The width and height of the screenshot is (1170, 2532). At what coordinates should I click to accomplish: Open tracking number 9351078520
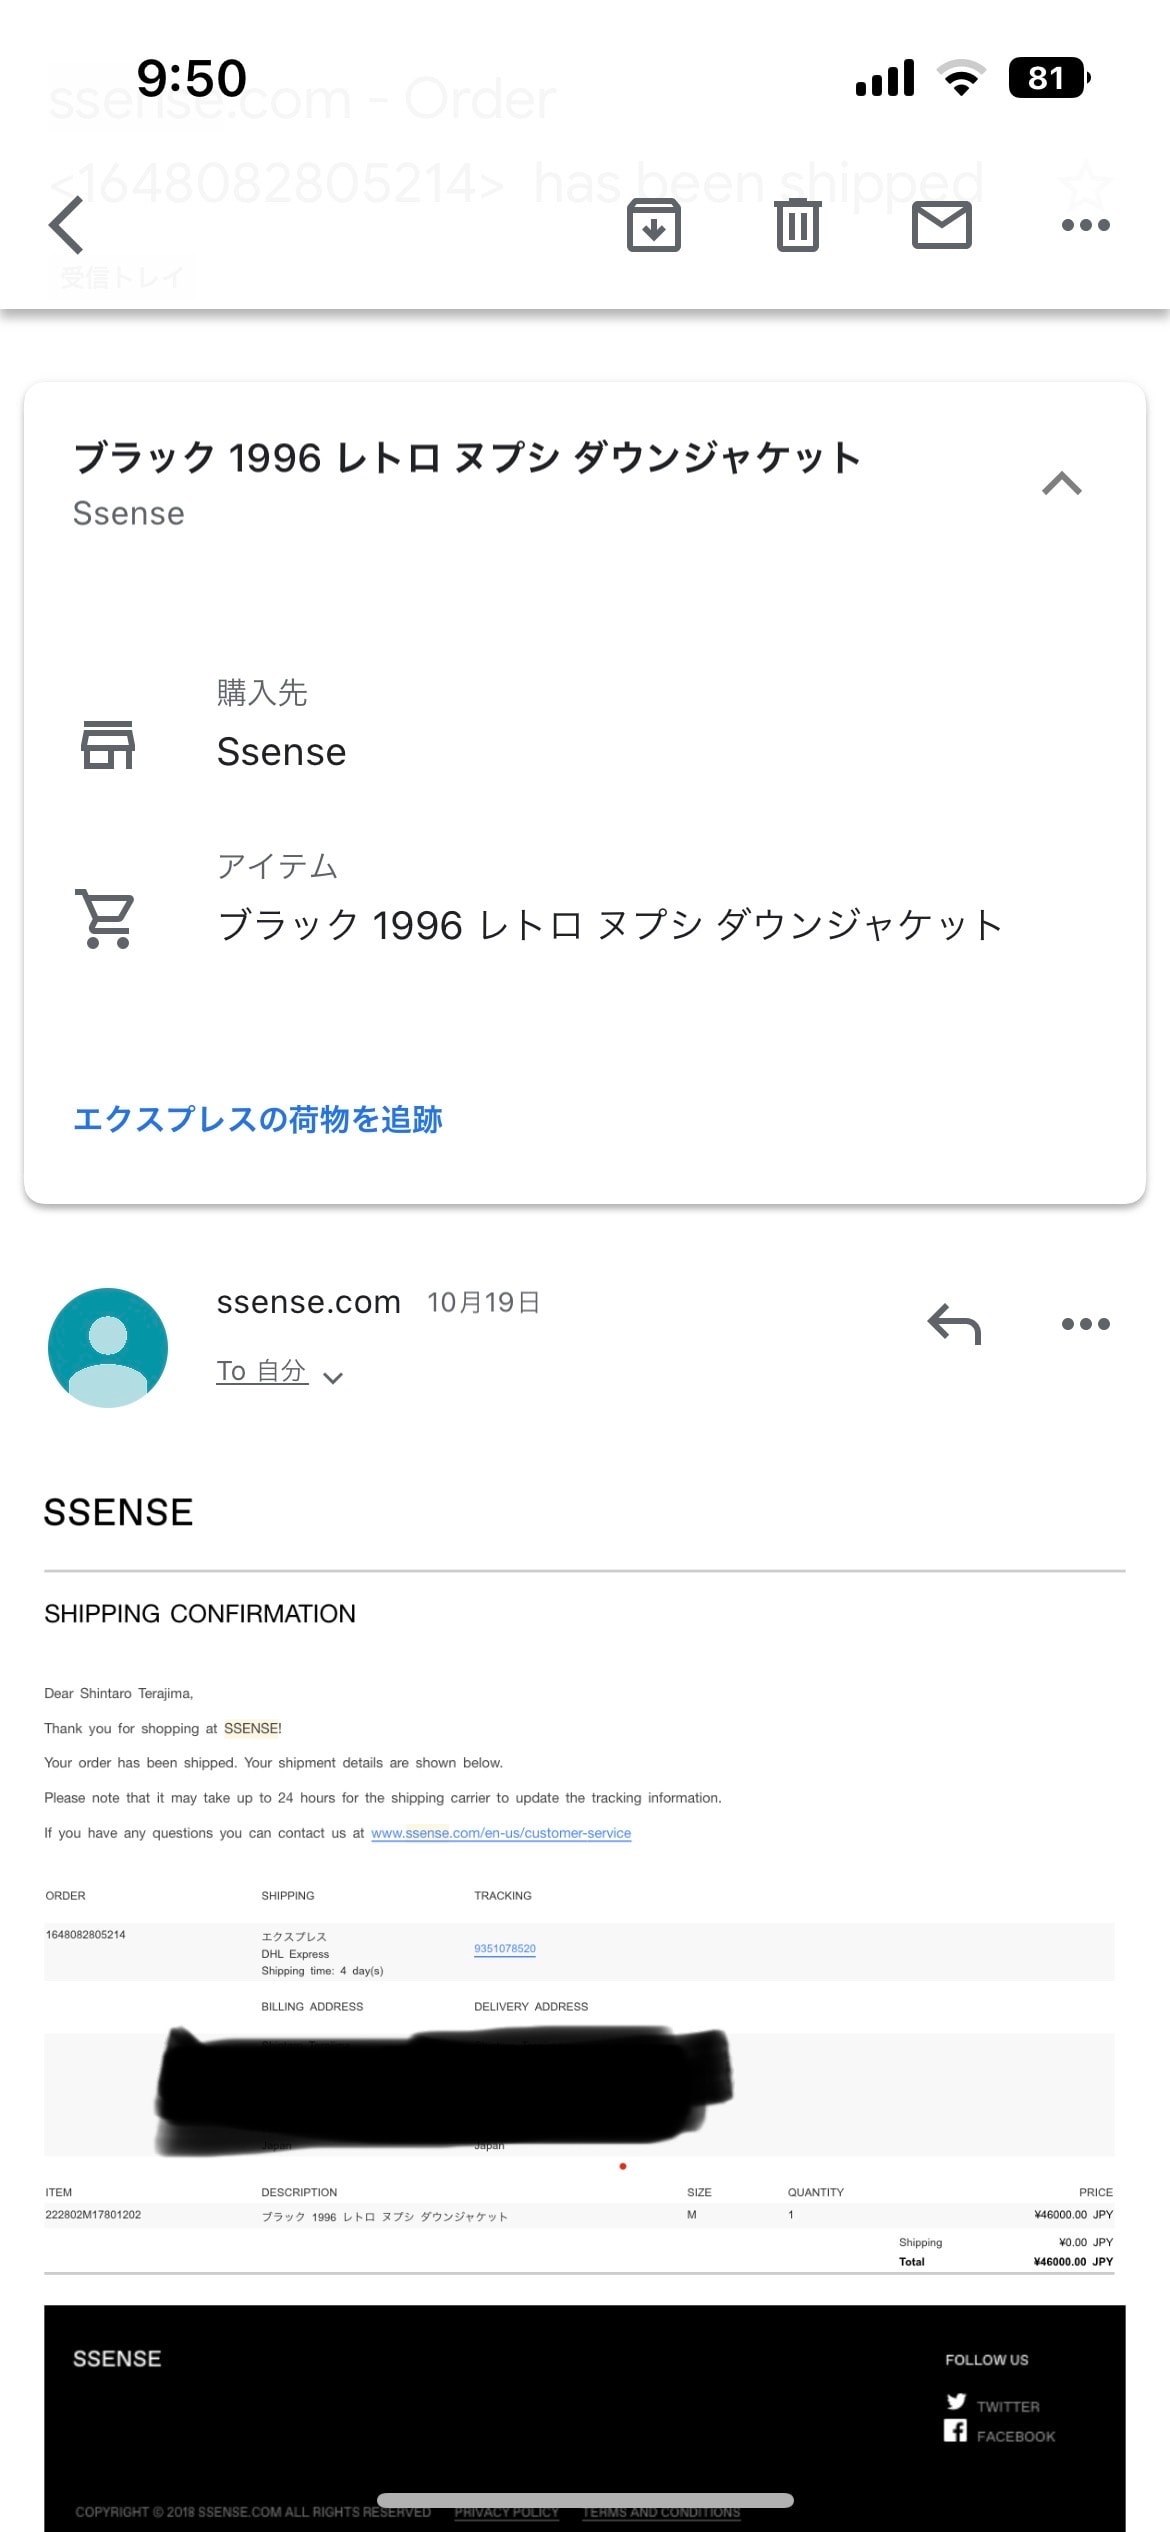click(x=505, y=1949)
